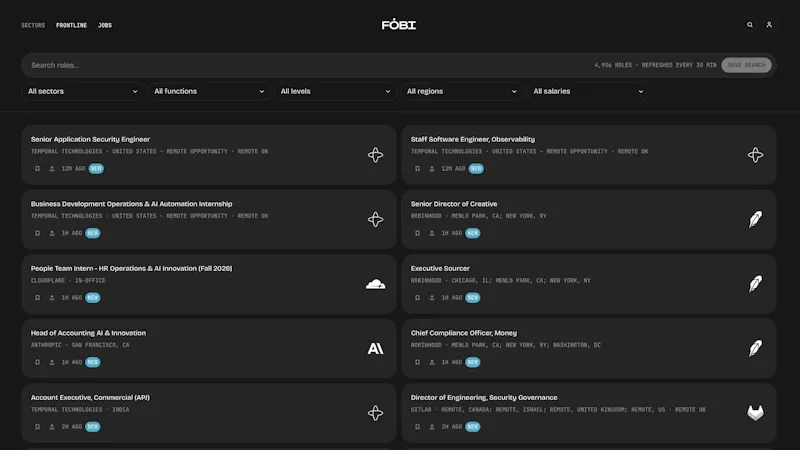Click Temporal logo on Staff Software Engineer card
The image size is (800, 450).
point(756,155)
